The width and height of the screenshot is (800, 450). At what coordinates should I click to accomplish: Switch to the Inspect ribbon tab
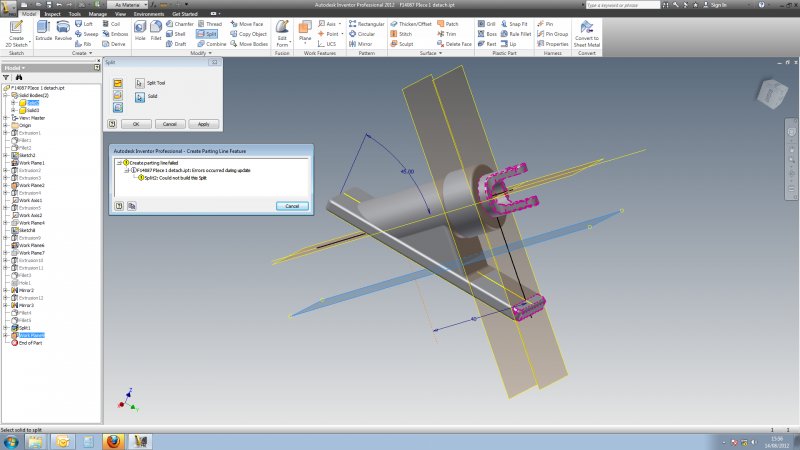(x=52, y=14)
